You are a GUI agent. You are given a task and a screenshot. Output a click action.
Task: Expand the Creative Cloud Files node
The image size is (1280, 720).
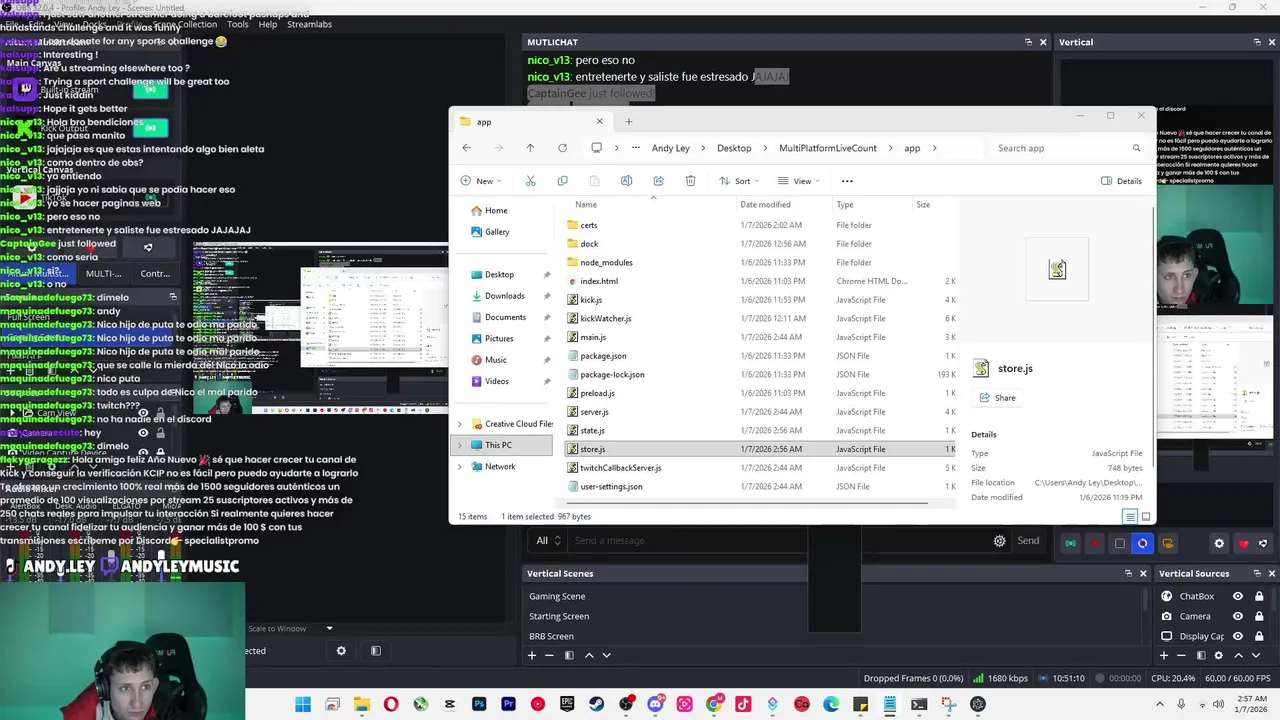click(460, 424)
